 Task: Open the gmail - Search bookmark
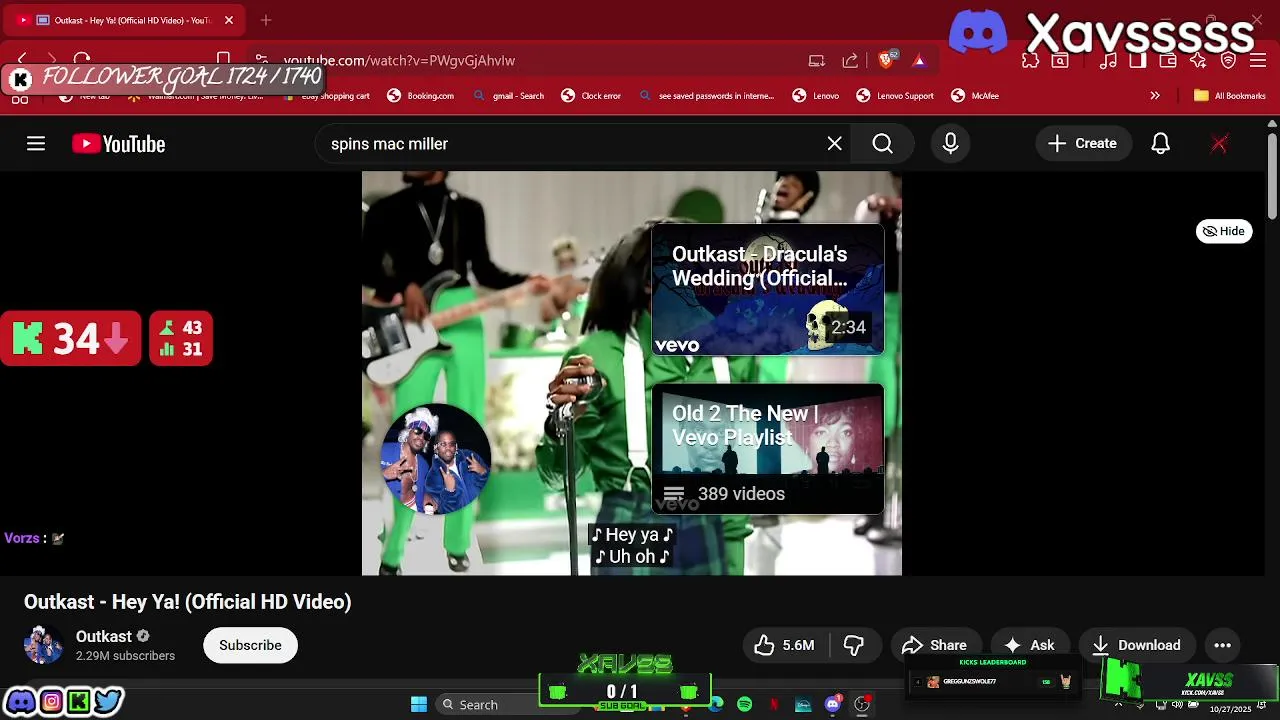pos(508,96)
